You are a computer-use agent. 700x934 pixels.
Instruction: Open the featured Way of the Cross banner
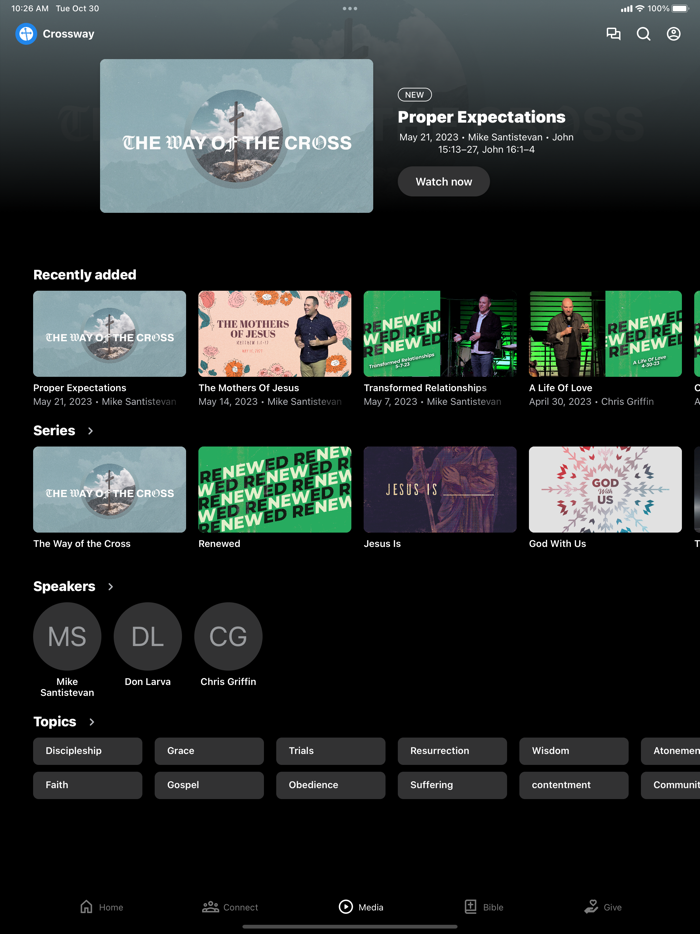click(x=237, y=136)
